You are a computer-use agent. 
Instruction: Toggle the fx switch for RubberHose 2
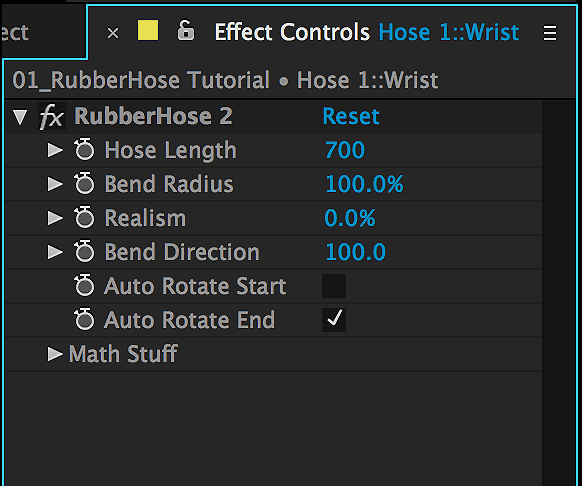52,116
